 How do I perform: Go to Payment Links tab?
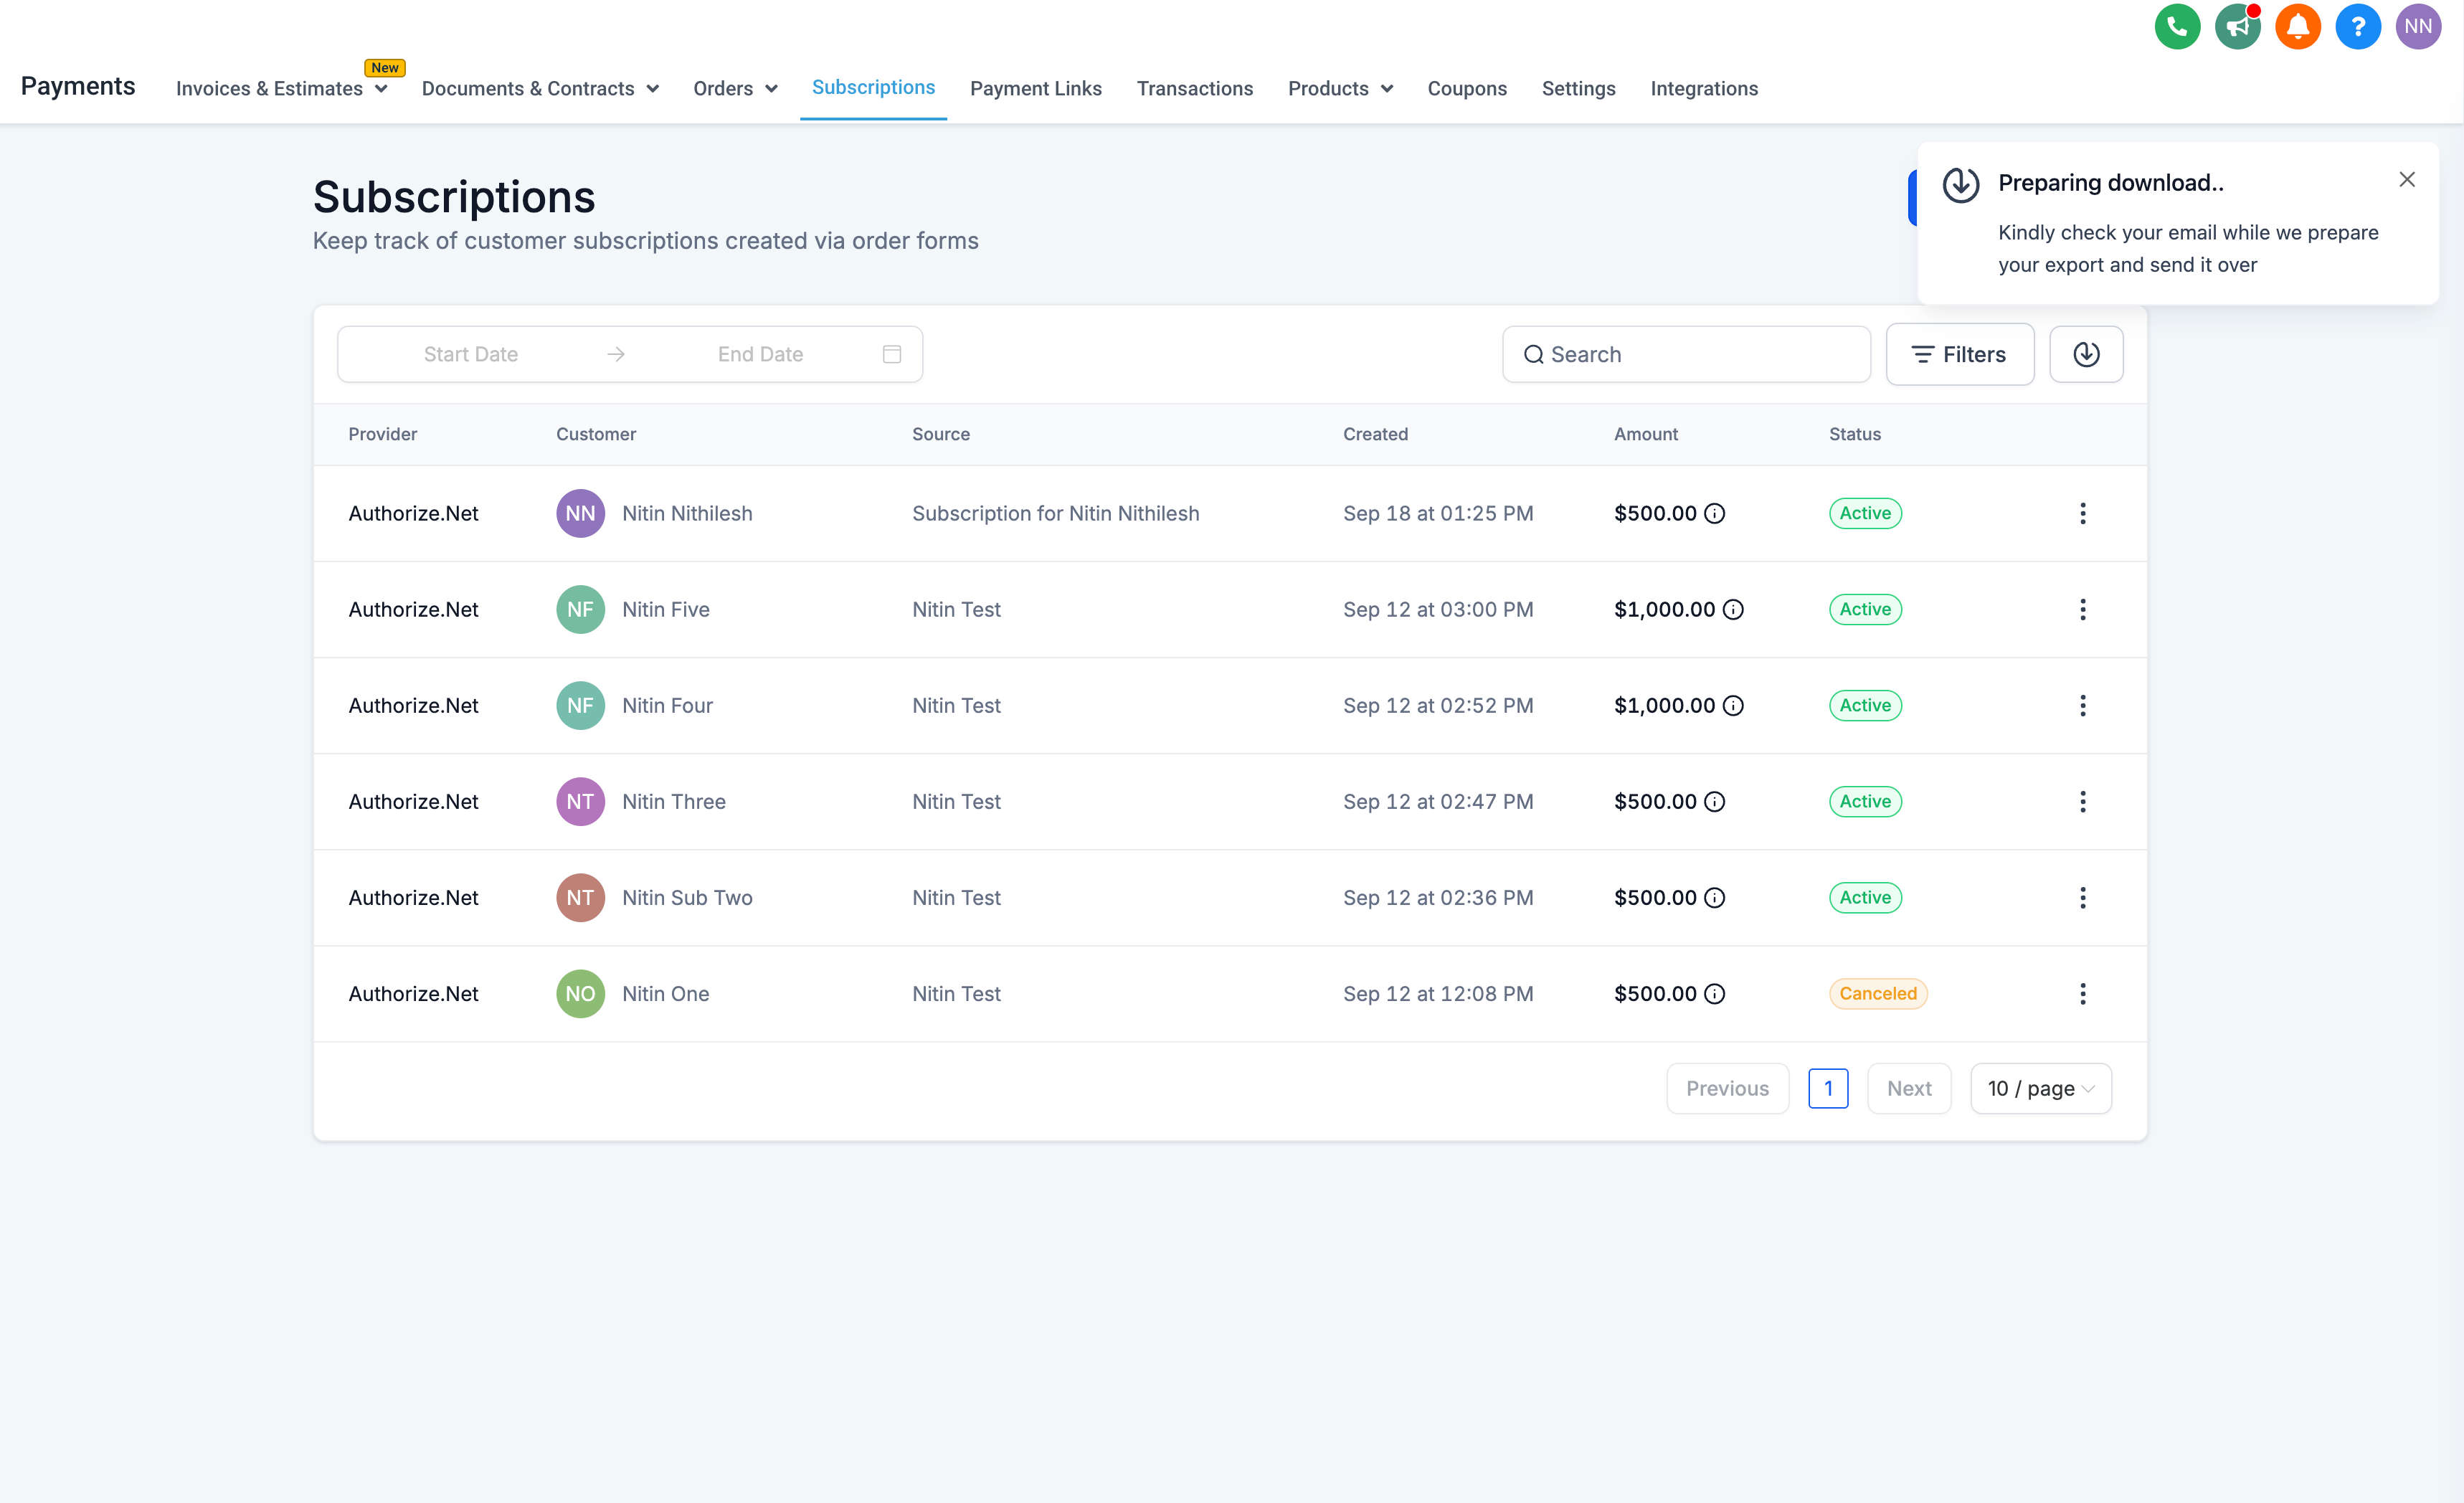click(1035, 89)
